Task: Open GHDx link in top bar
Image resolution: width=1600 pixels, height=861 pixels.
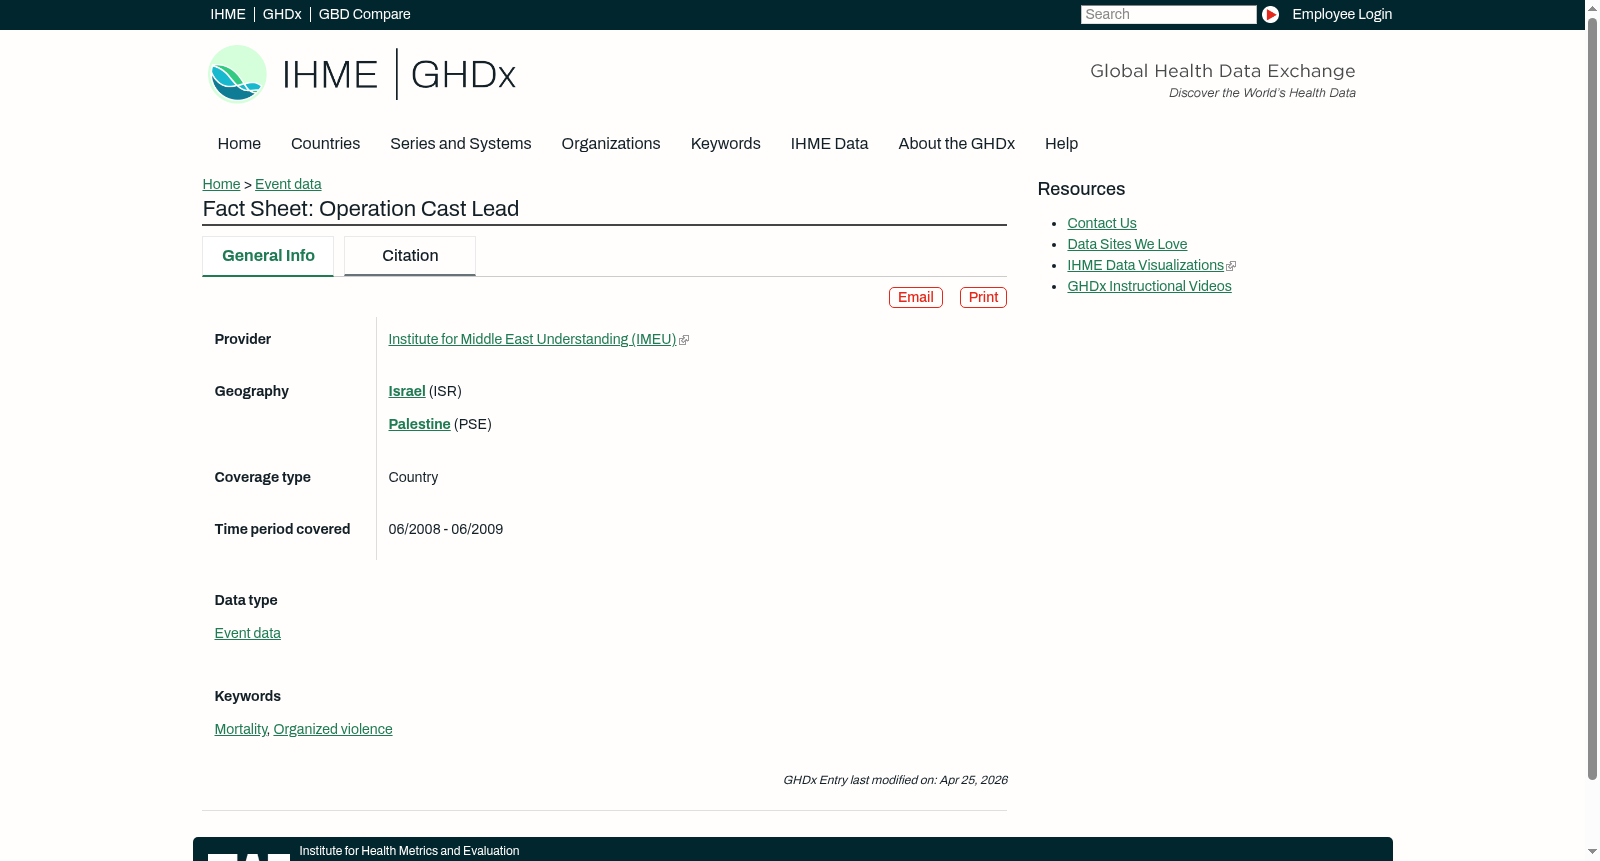Action: (x=282, y=14)
